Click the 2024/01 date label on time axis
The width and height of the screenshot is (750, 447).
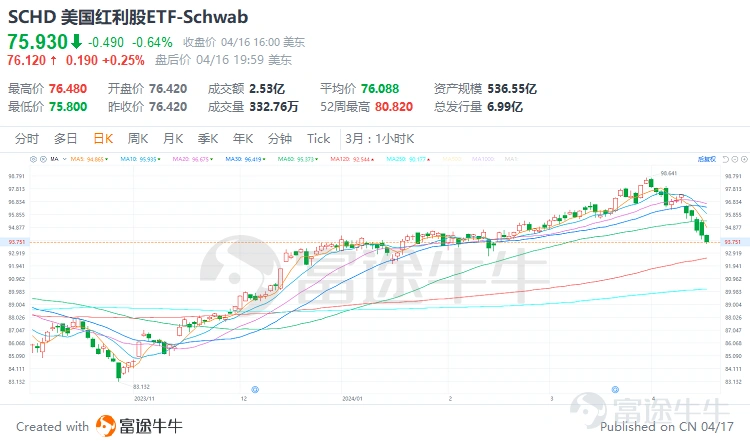coord(353,398)
